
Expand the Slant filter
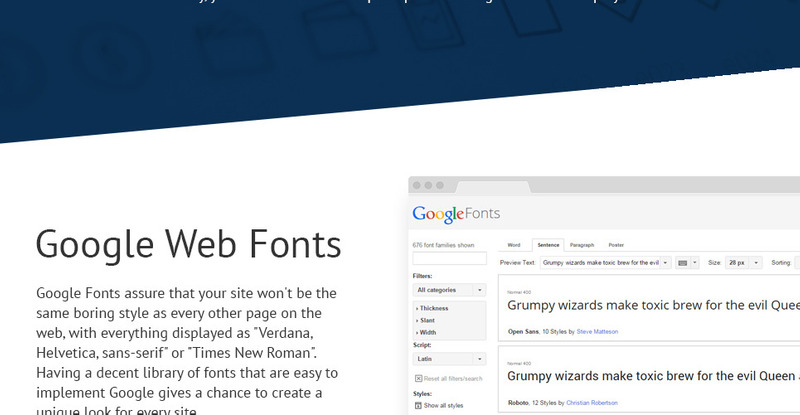[426, 321]
